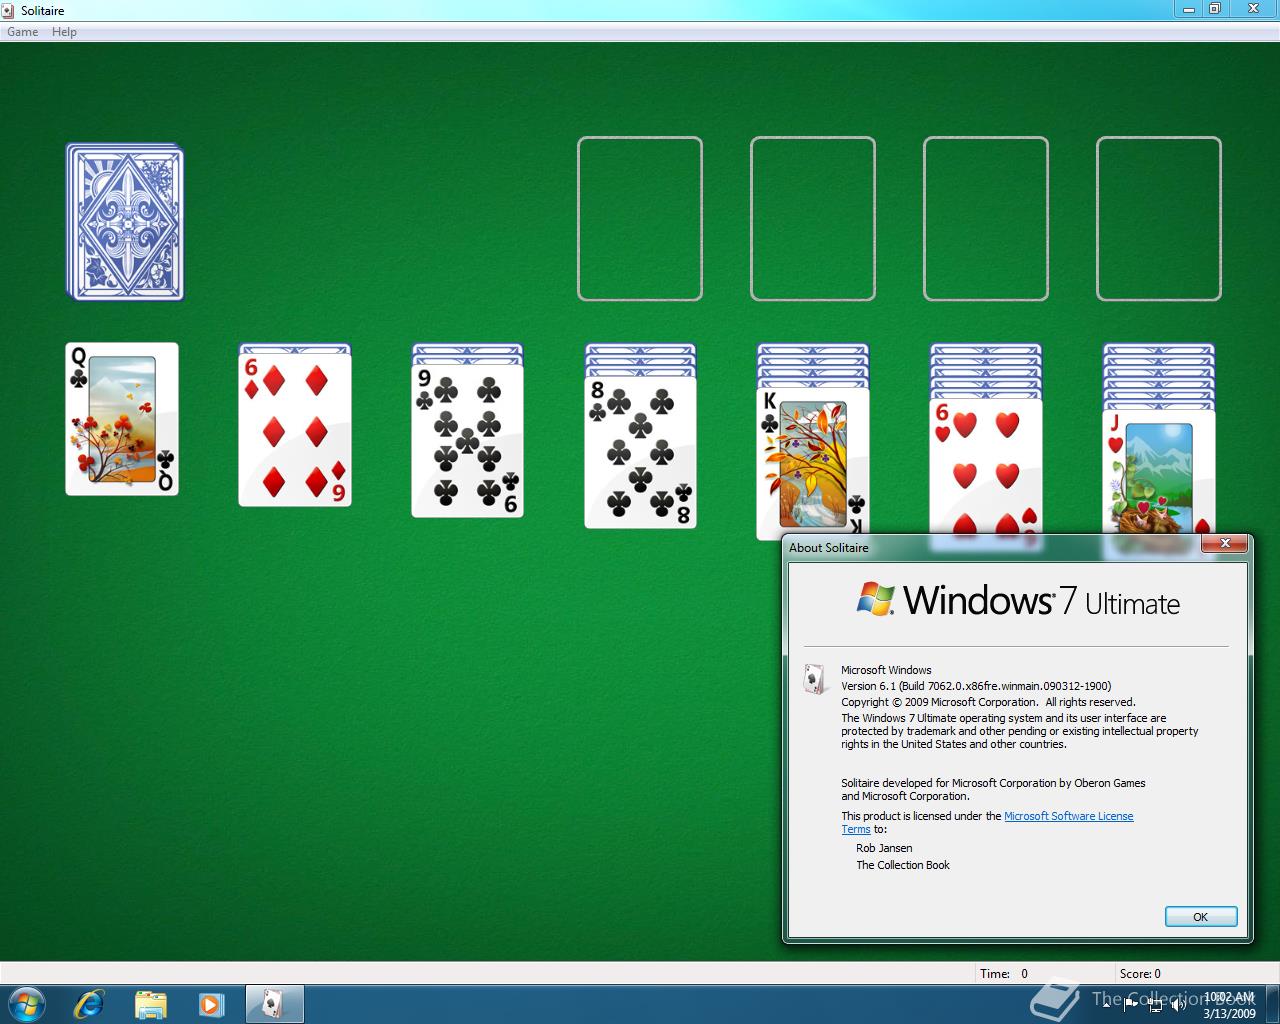Click the first empty foundation slot
The image size is (1280, 1024).
[x=640, y=219]
